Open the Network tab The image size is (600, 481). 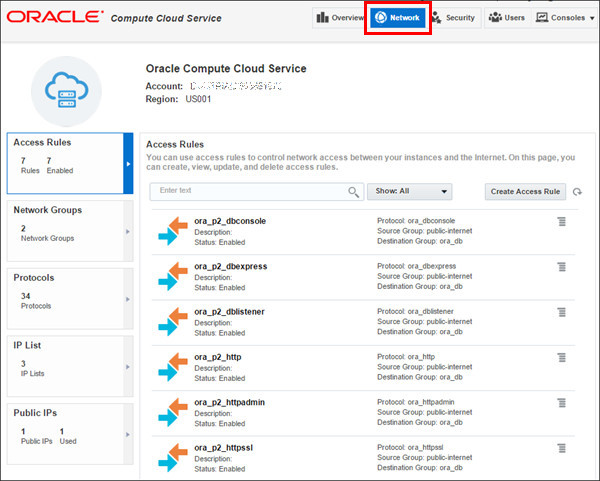coord(397,18)
